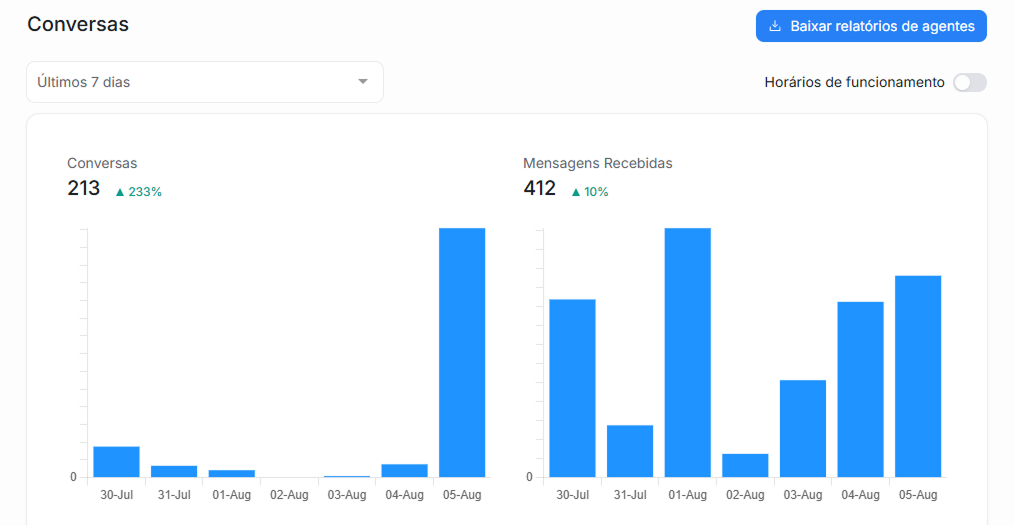Click the 30-Jul bar in Conversas chart
The width and height of the screenshot is (1014, 525).
(116, 462)
